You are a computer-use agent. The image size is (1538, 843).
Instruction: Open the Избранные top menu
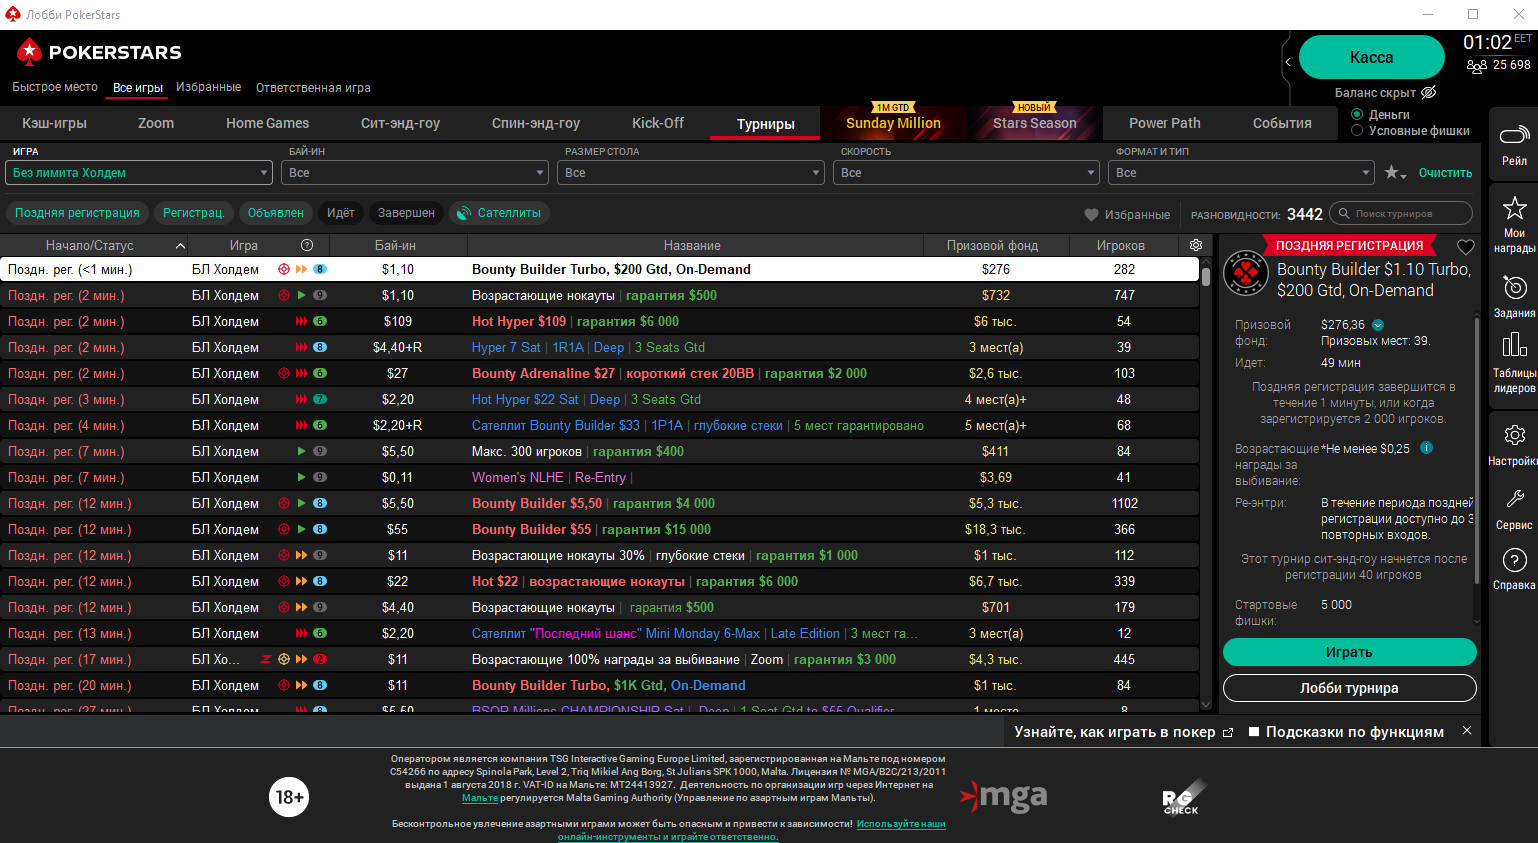(x=208, y=87)
